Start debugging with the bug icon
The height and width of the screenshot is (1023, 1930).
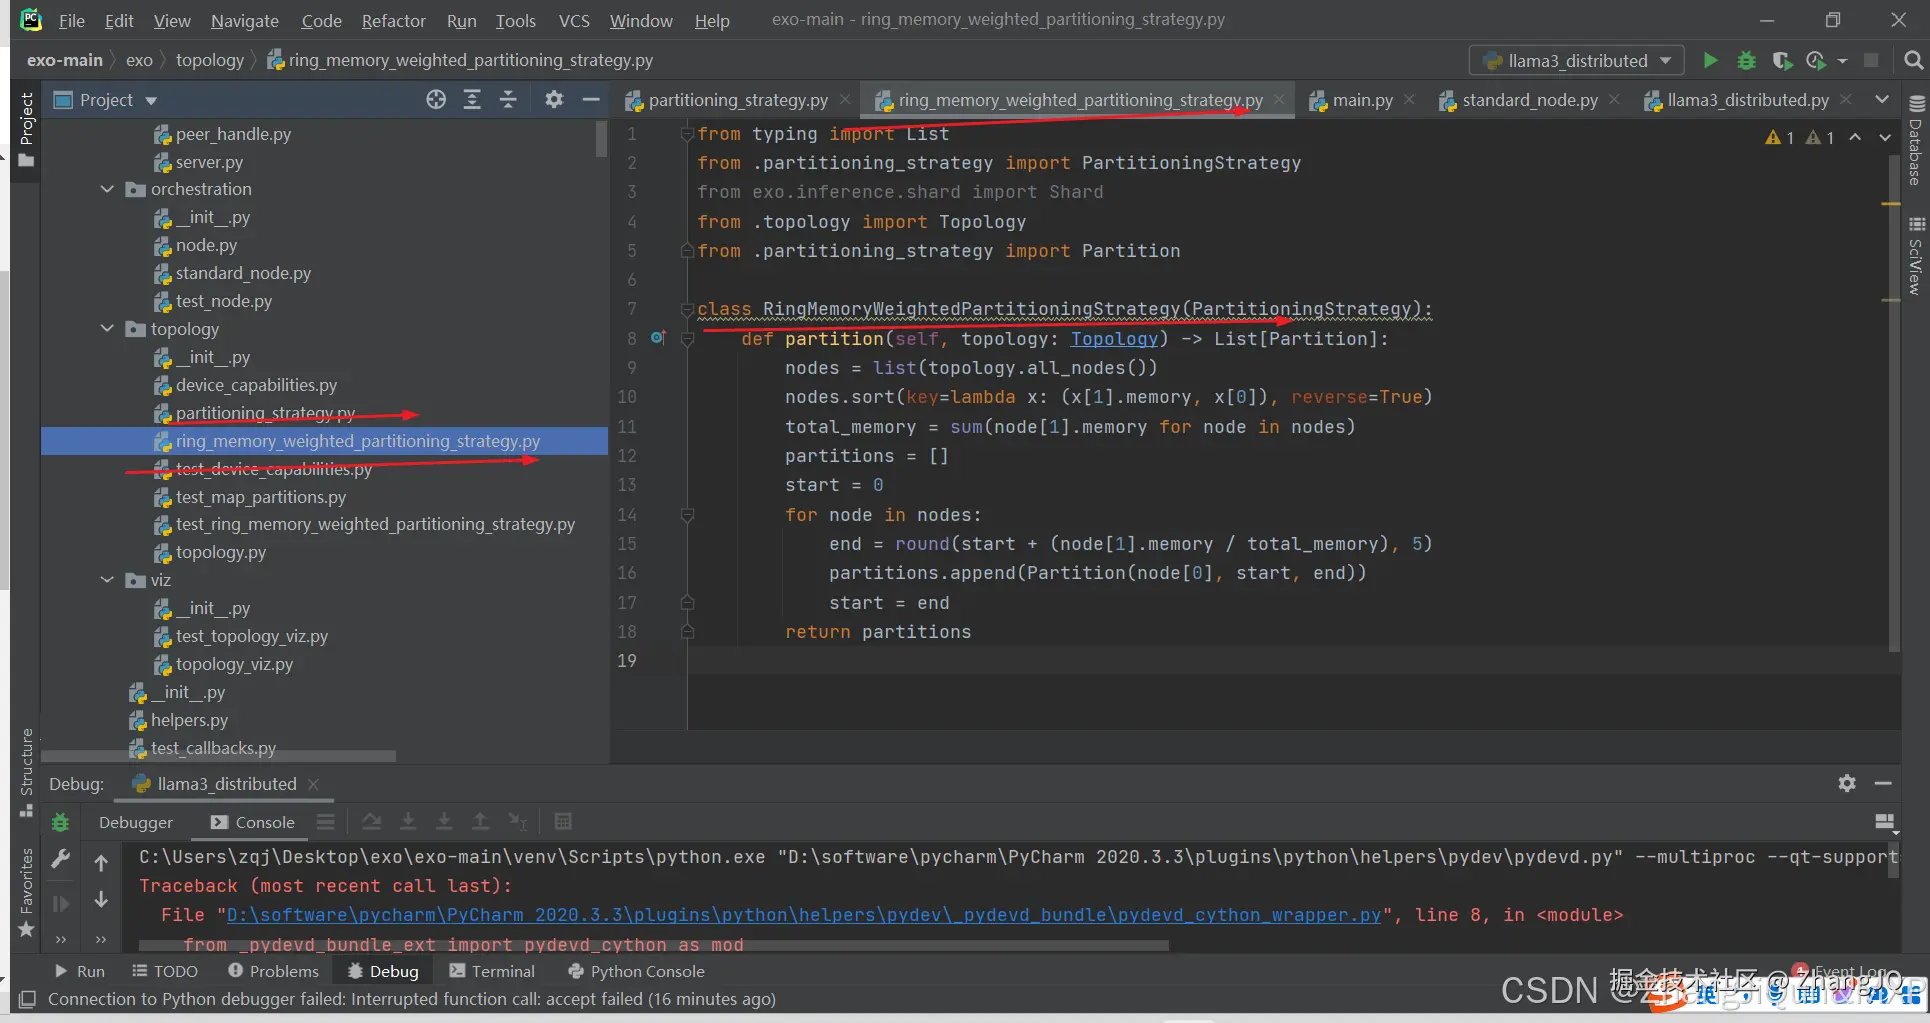click(x=1746, y=61)
